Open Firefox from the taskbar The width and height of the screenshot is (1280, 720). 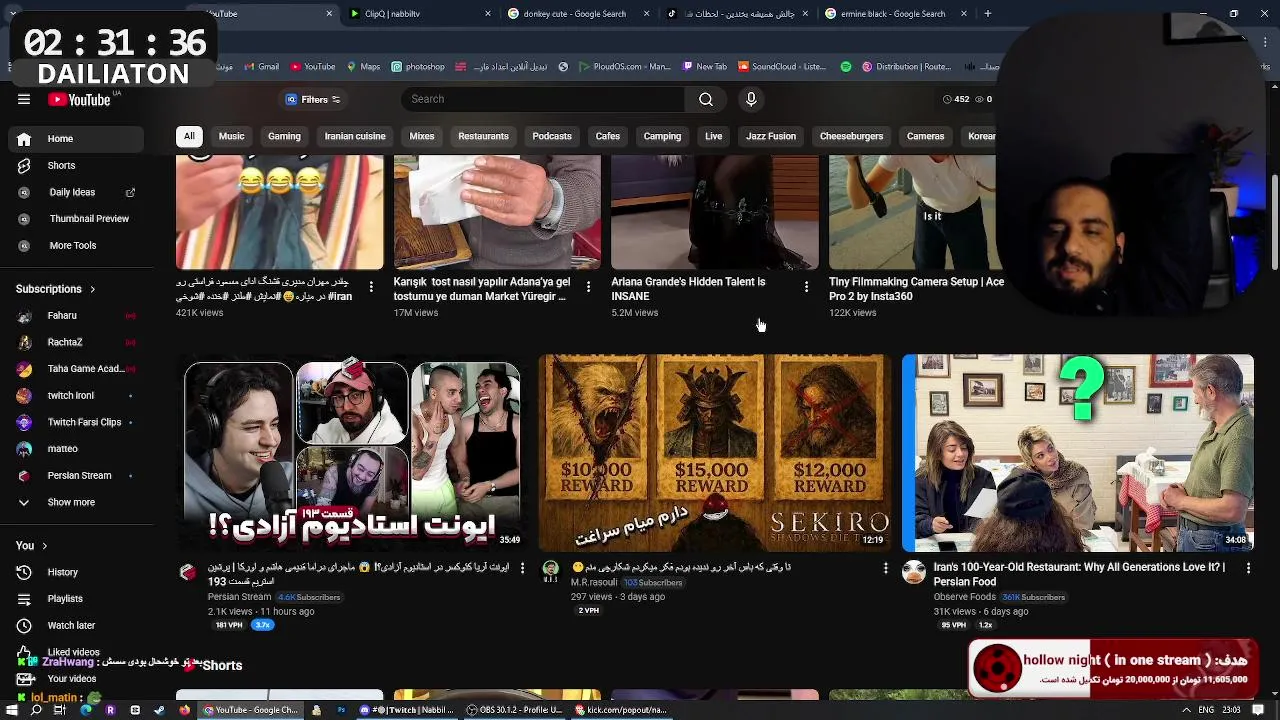pyautogui.click(x=184, y=710)
